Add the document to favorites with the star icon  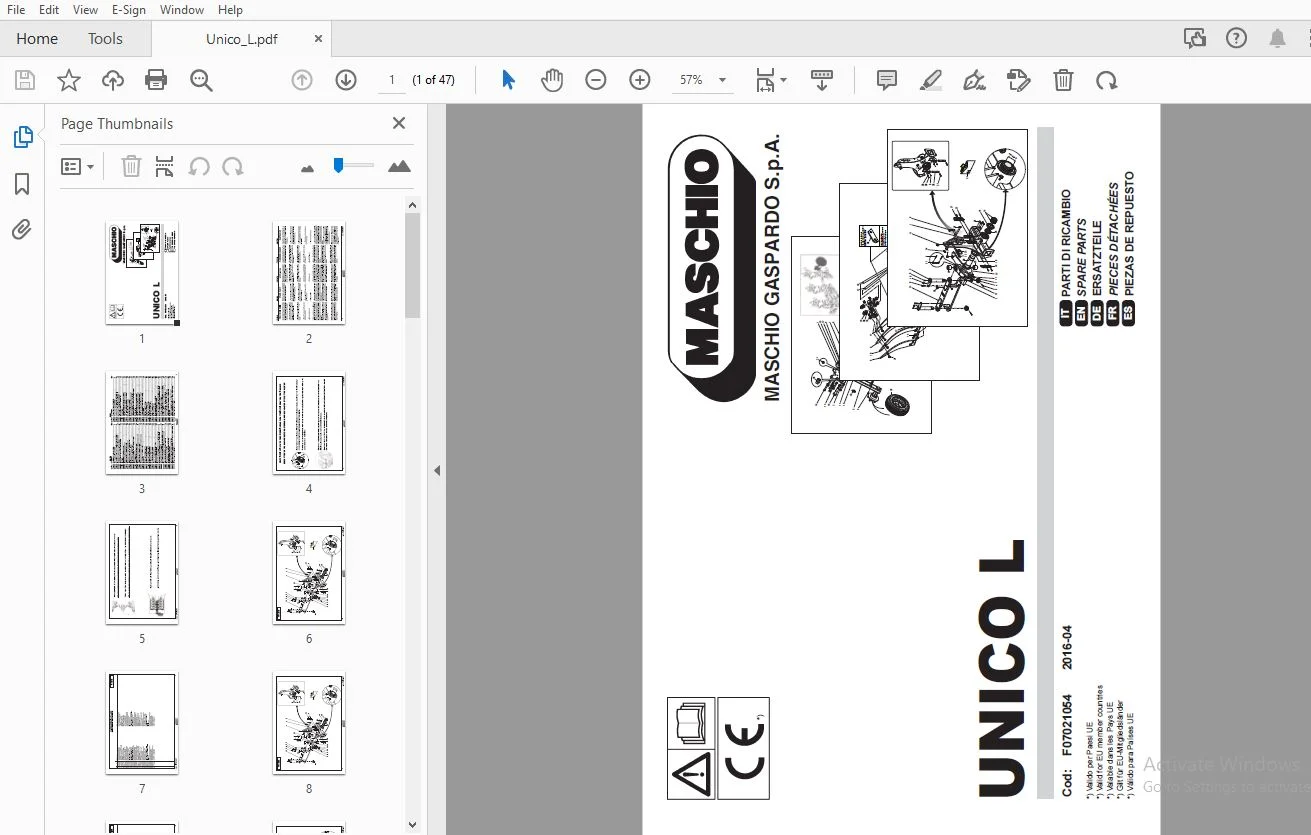[x=69, y=80]
